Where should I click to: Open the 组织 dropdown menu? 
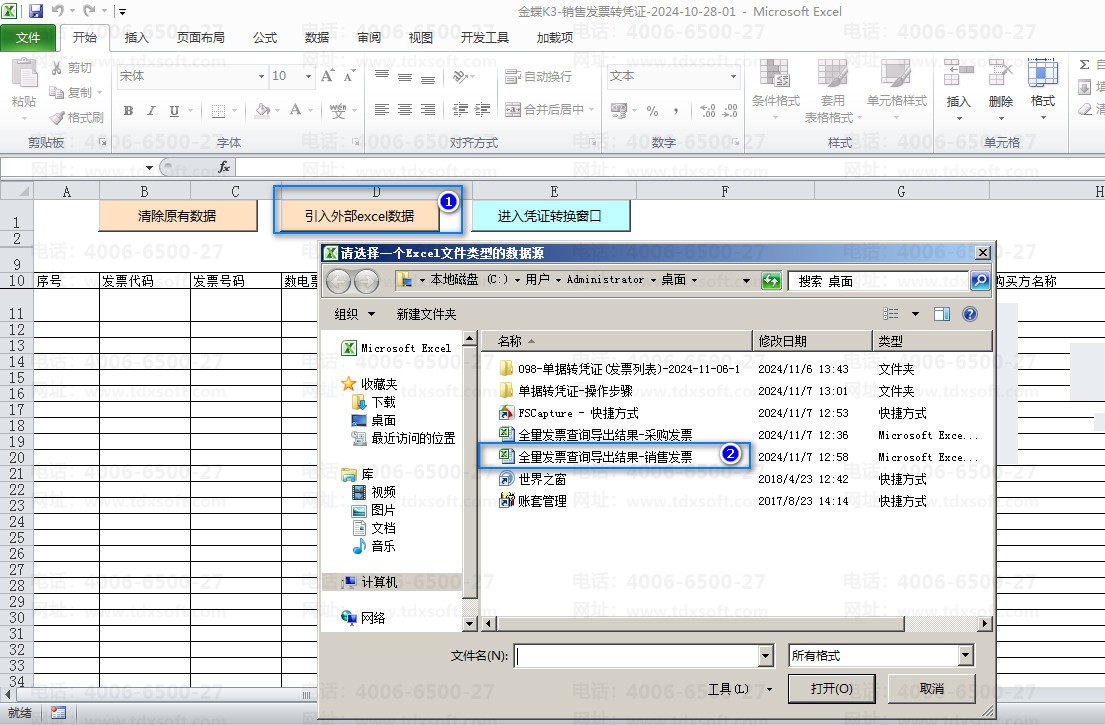point(354,314)
